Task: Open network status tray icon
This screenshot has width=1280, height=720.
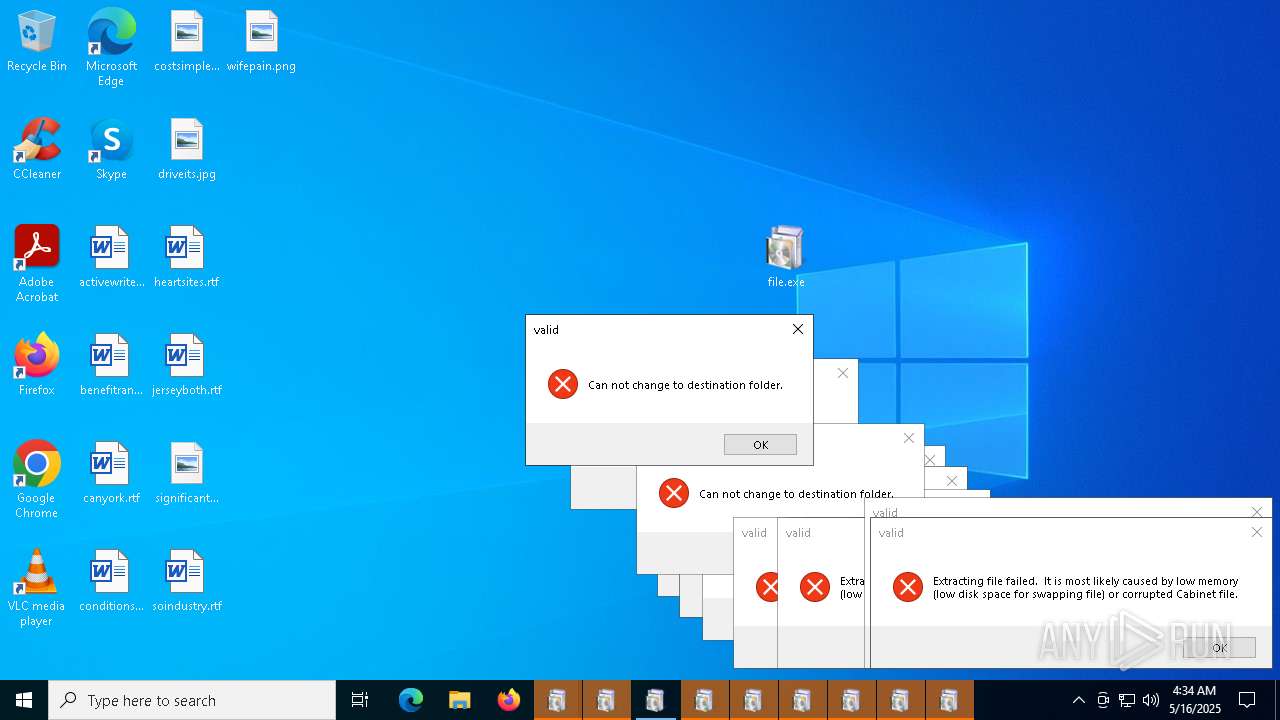Action: click(1127, 700)
